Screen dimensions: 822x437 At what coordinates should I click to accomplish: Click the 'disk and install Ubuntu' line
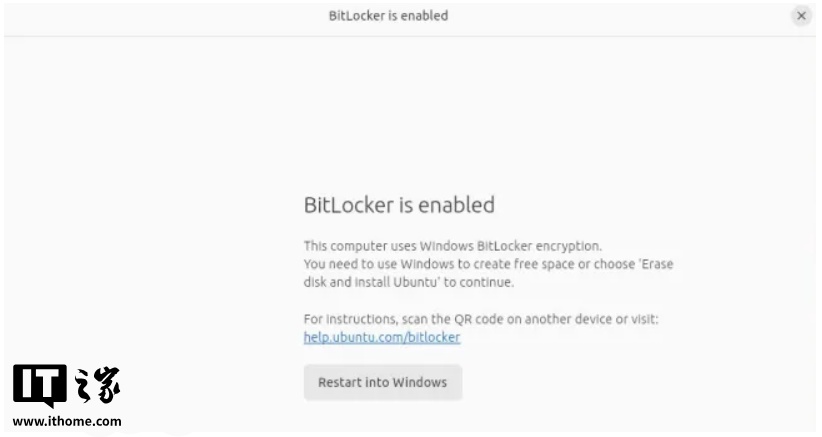408,282
